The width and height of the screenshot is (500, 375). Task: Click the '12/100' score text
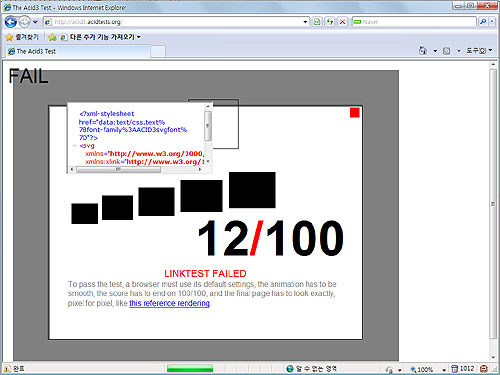[270, 238]
